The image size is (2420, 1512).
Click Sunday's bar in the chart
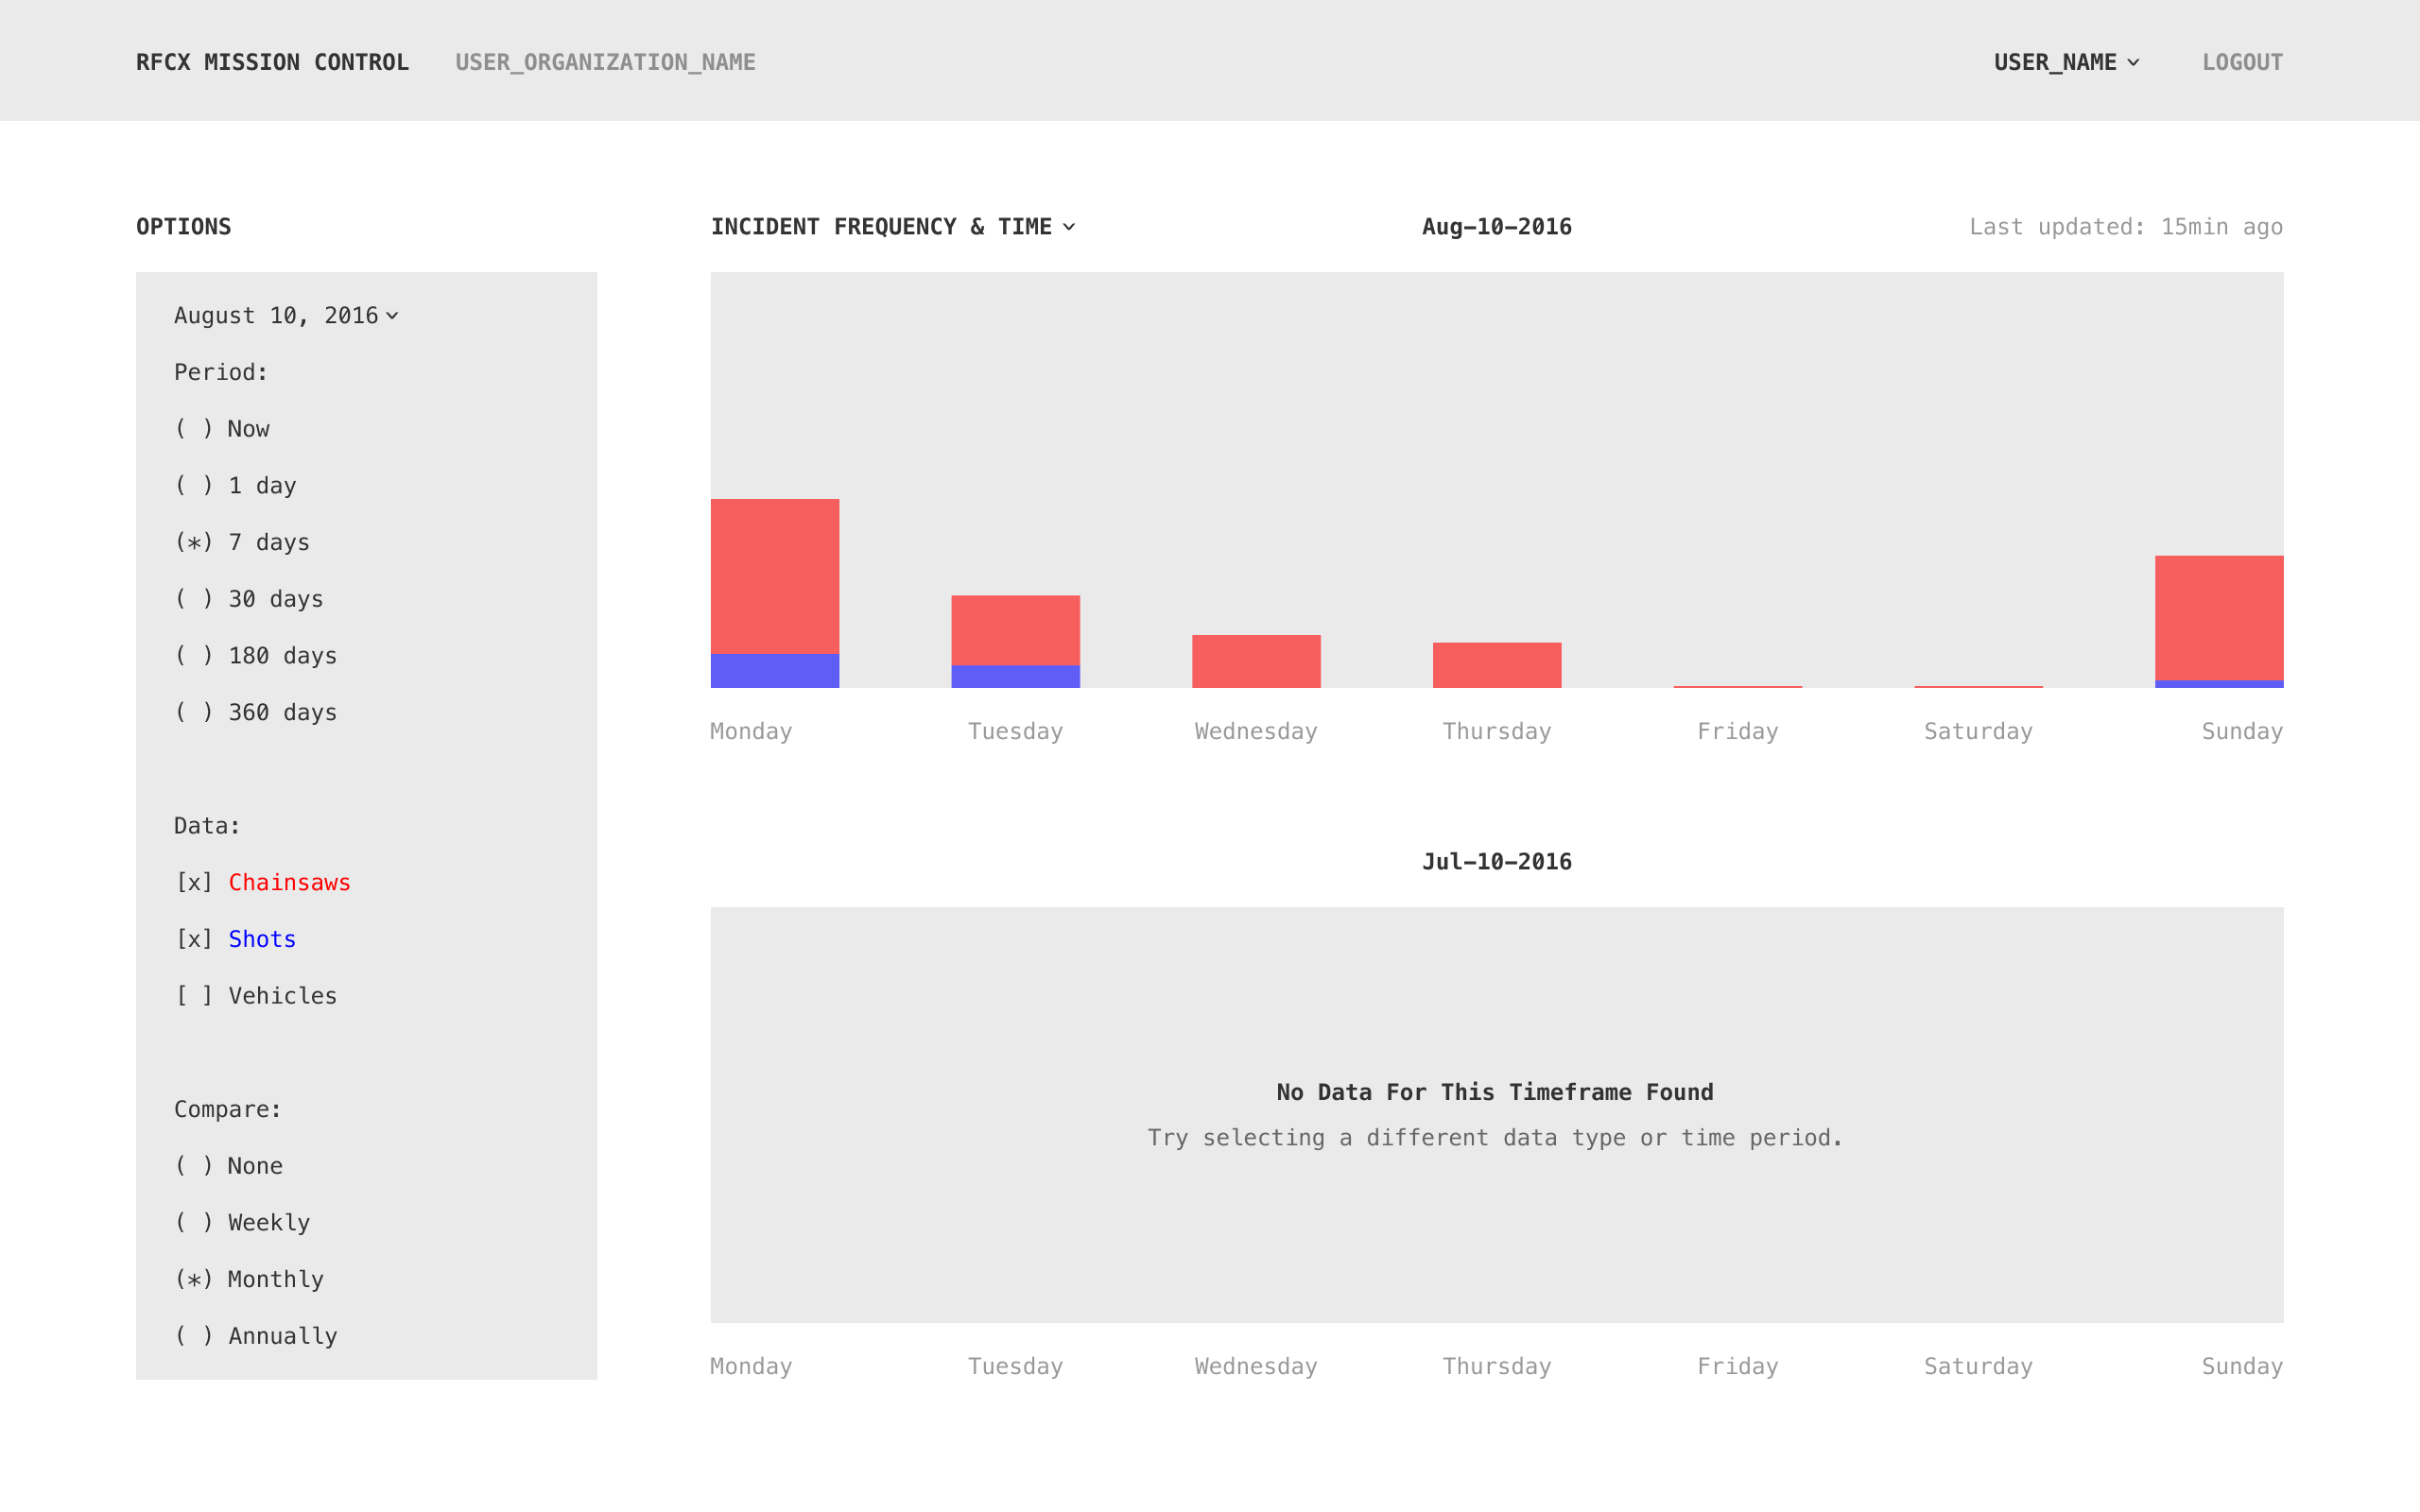[x=2218, y=618]
